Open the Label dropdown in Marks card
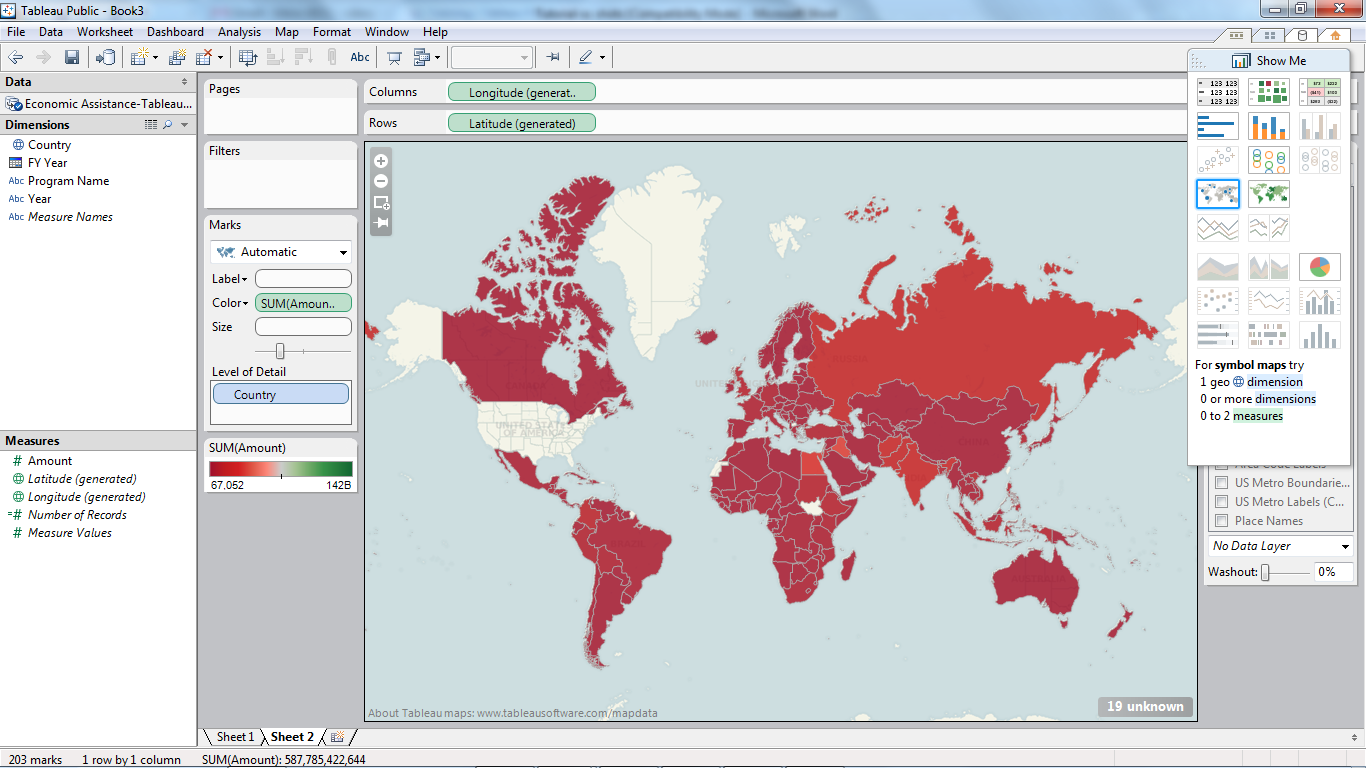The image size is (1366, 768). (230, 279)
